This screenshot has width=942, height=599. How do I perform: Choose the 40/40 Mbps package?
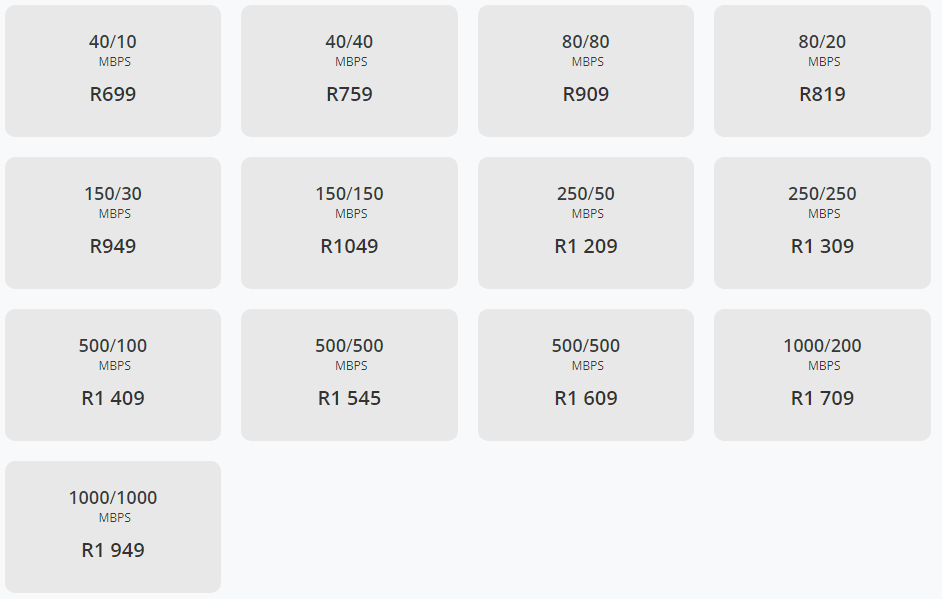point(349,70)
